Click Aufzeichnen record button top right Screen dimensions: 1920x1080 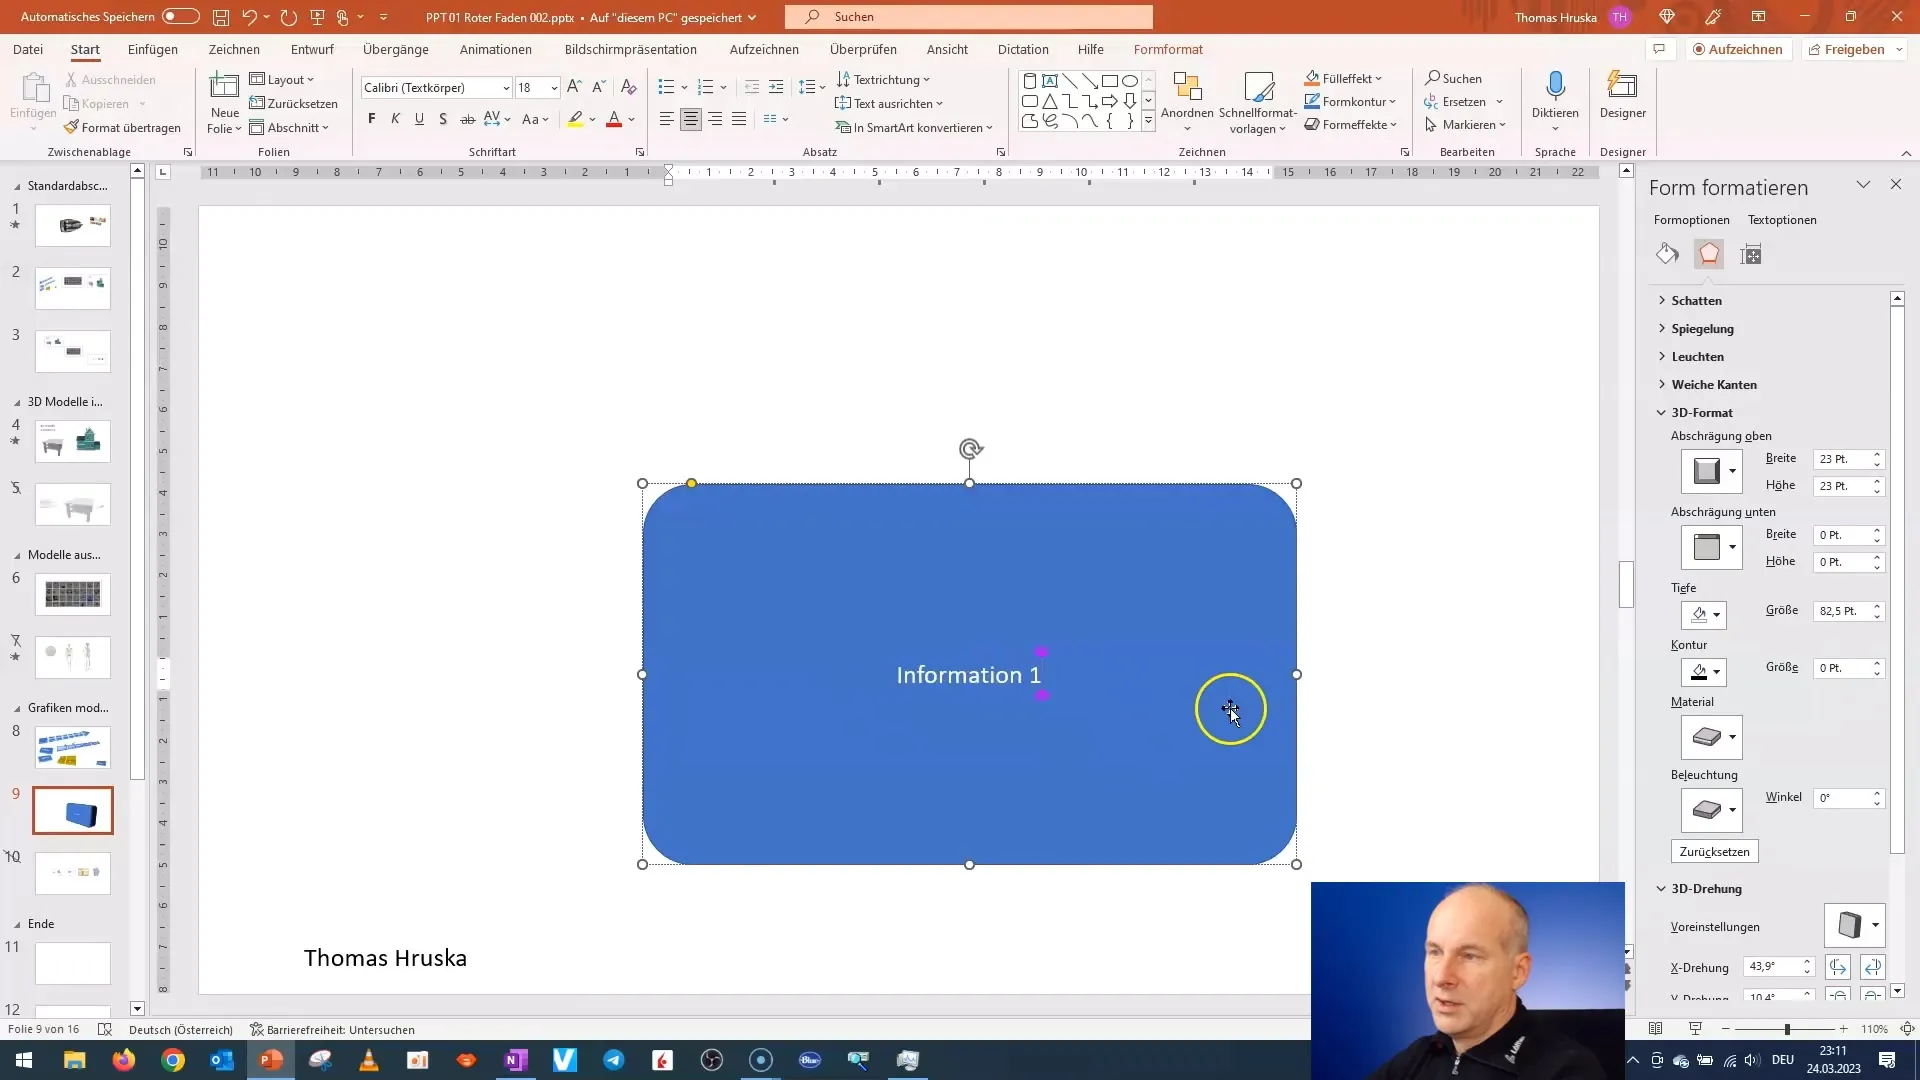click(x=1737, y=49)
